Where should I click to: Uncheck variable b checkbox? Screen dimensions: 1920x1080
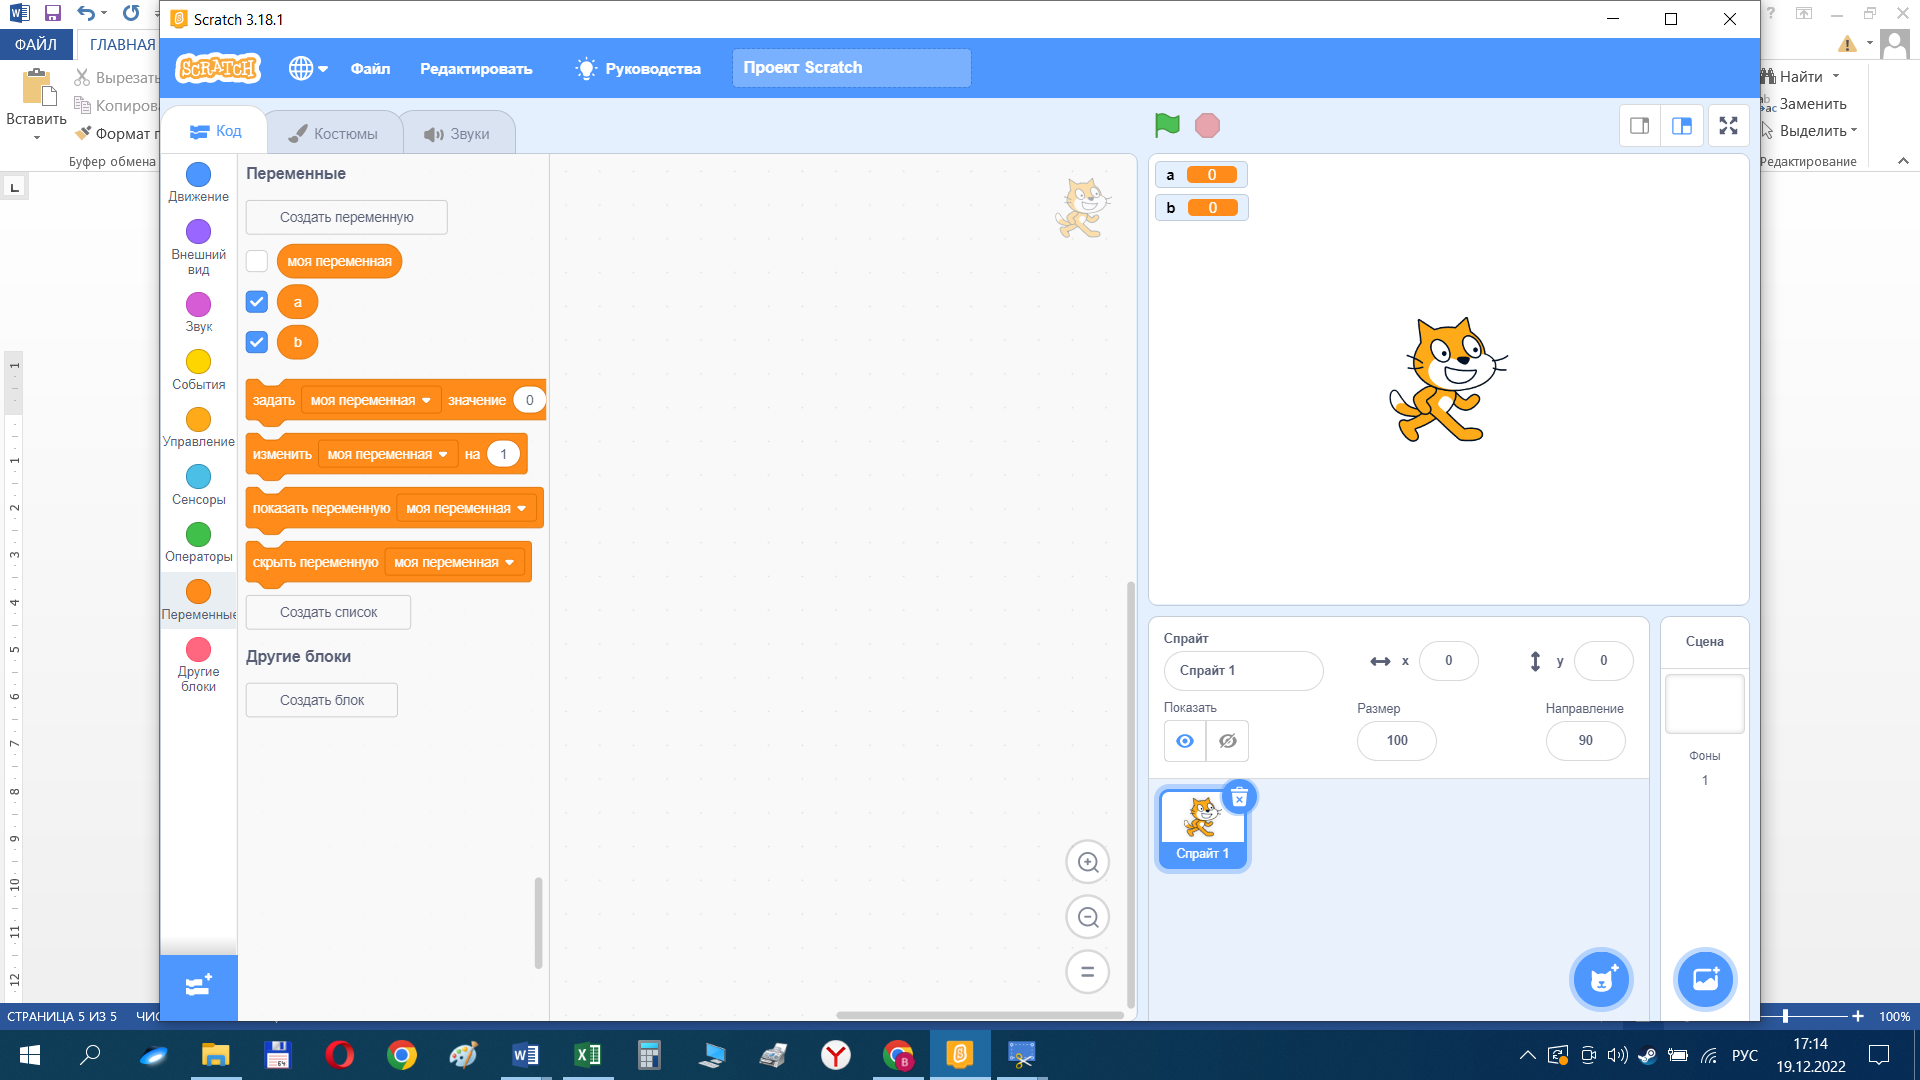pos(257,342)
